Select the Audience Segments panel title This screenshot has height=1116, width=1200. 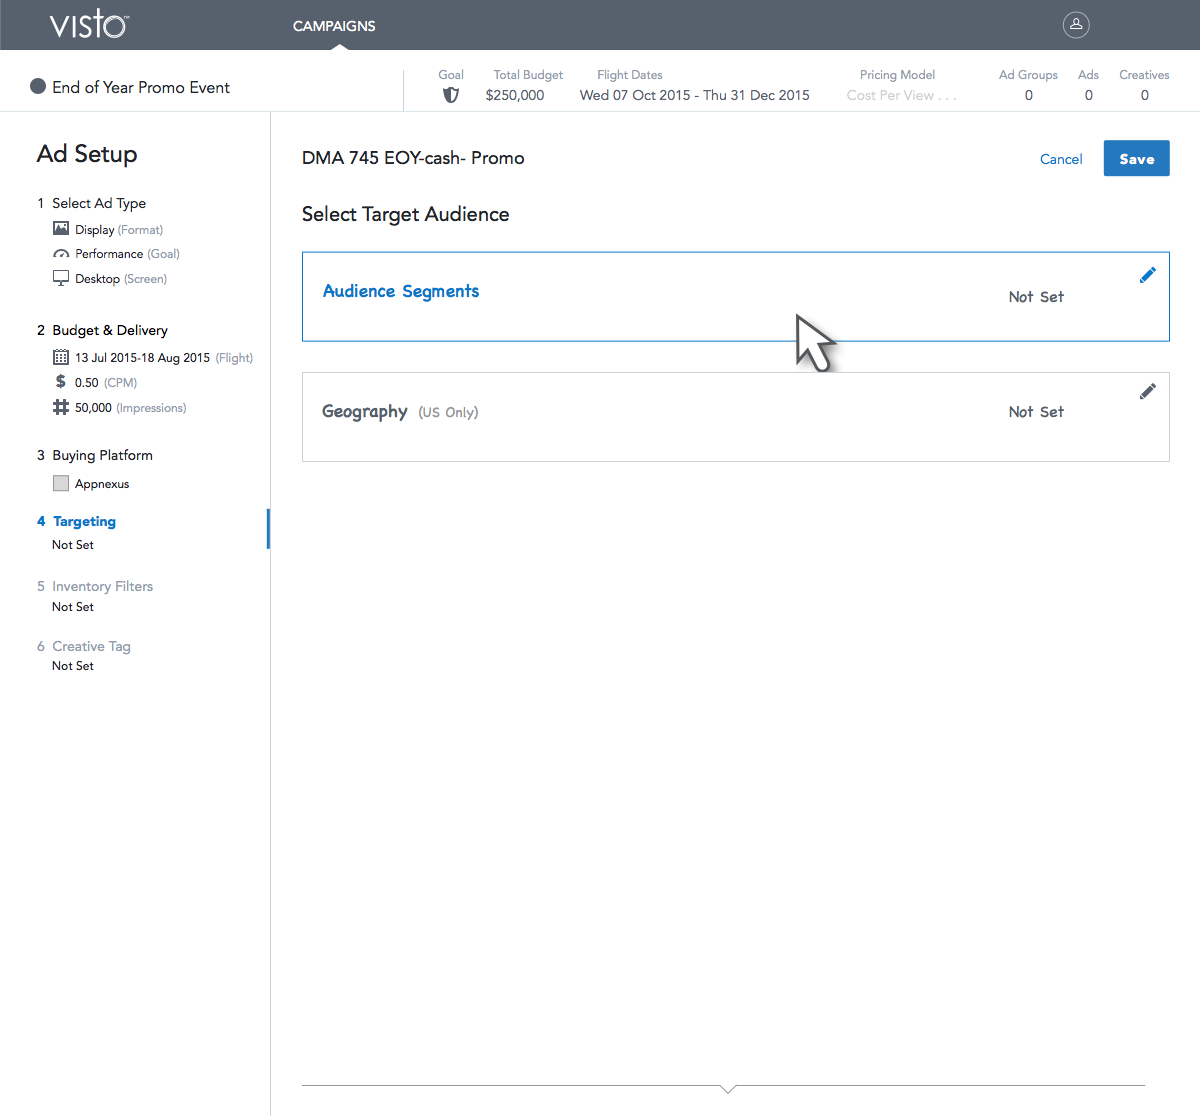coord(401,291)
